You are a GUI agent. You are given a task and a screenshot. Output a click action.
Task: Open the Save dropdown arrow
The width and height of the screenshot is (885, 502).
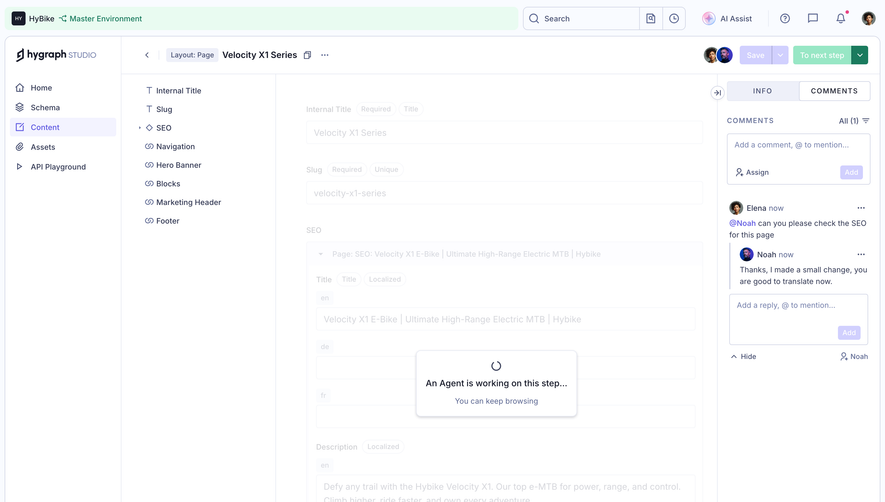pos(780,55)
